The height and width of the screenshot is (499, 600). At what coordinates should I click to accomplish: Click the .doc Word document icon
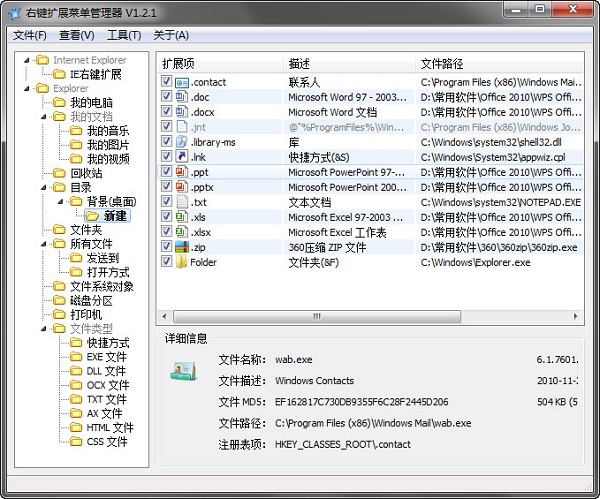[182, 97]
